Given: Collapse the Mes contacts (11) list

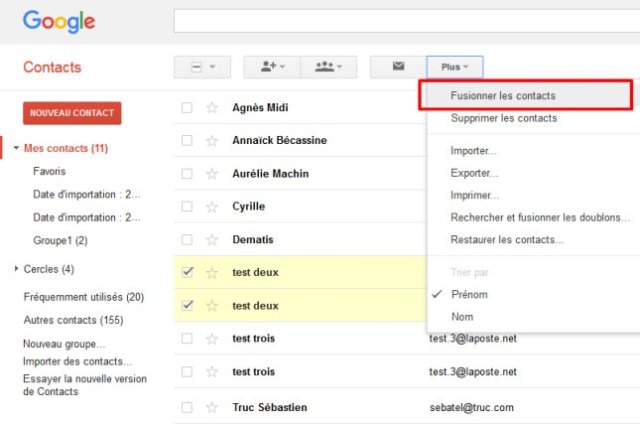Looking at the screenshot, I should [x=17, y=149].
